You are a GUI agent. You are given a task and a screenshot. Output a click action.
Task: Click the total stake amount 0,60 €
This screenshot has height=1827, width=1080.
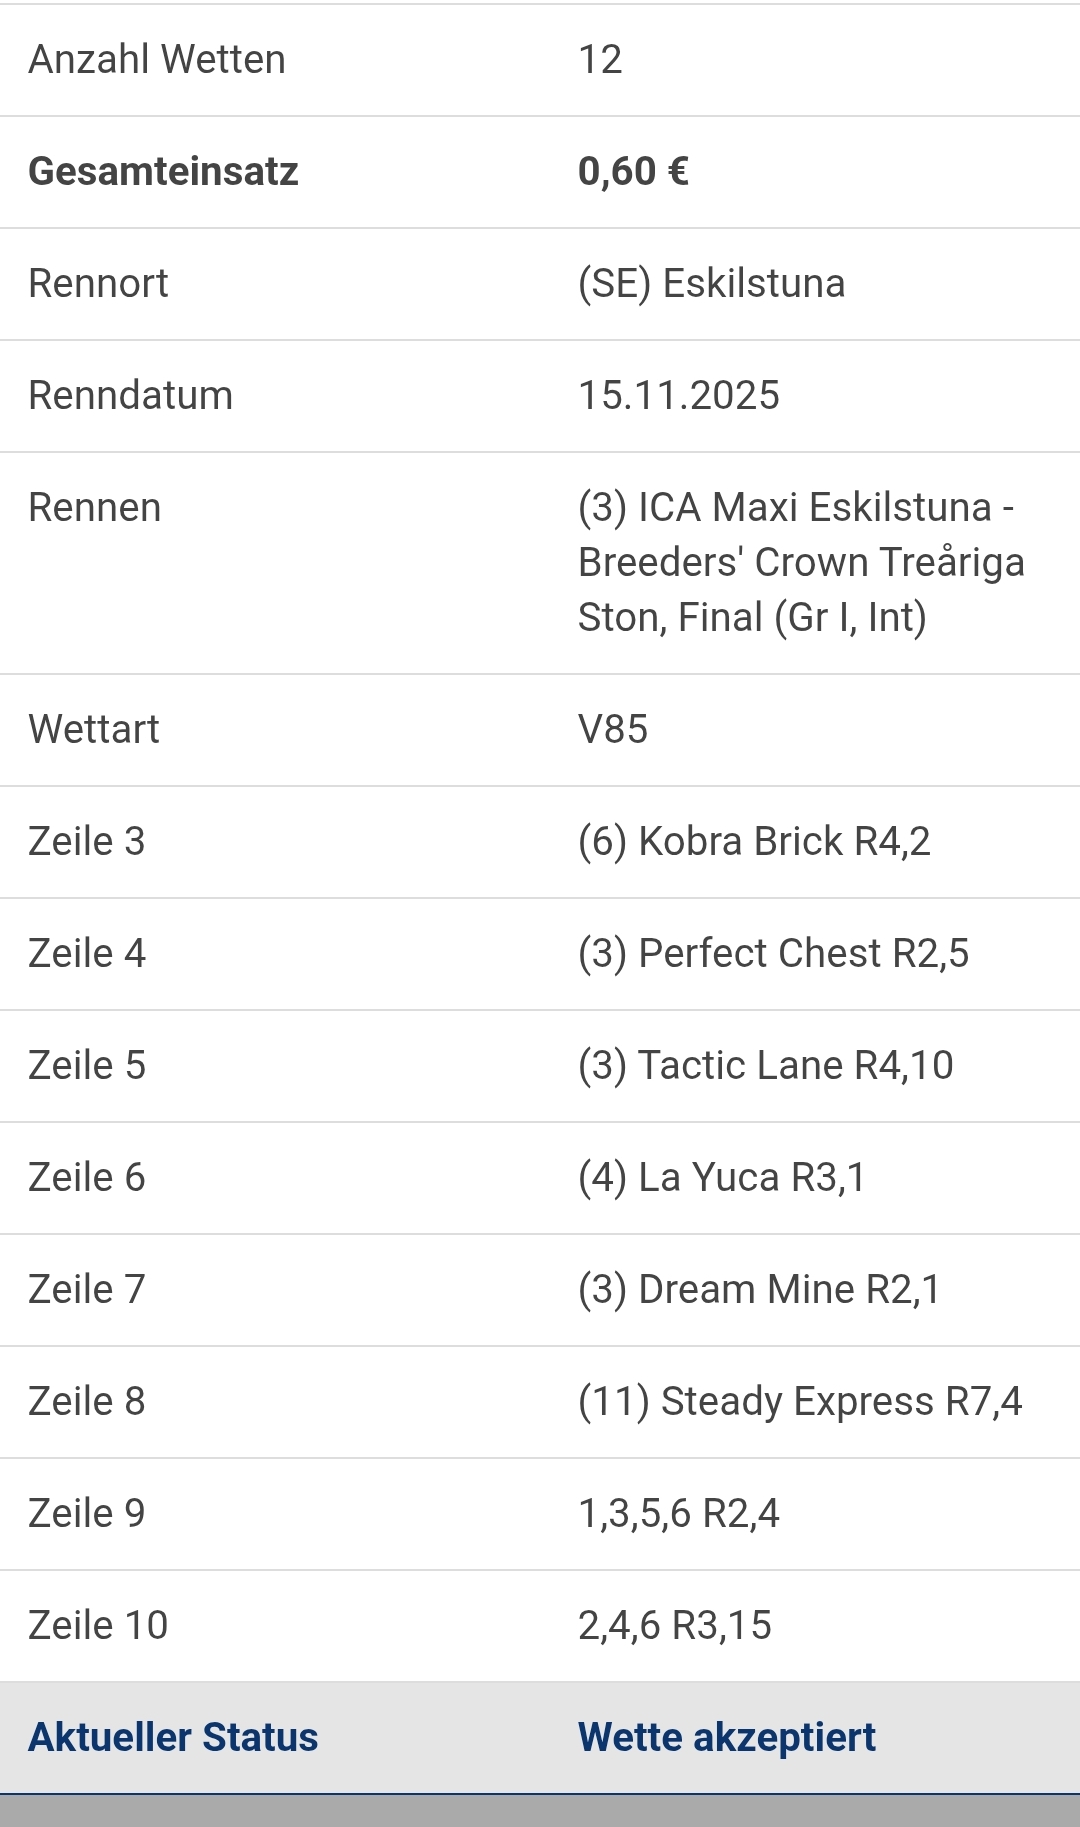(633, 172)
